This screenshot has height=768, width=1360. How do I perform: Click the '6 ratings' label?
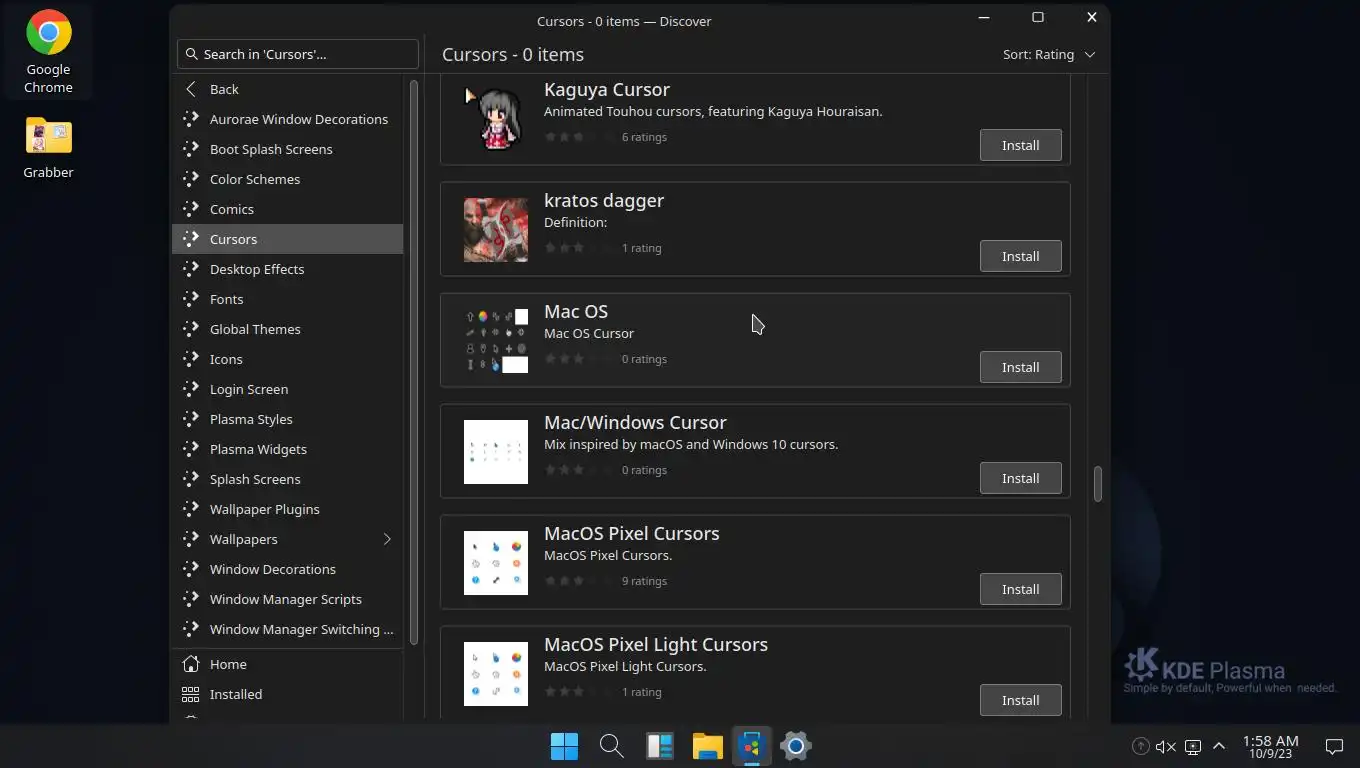click(x=644, y=137)
